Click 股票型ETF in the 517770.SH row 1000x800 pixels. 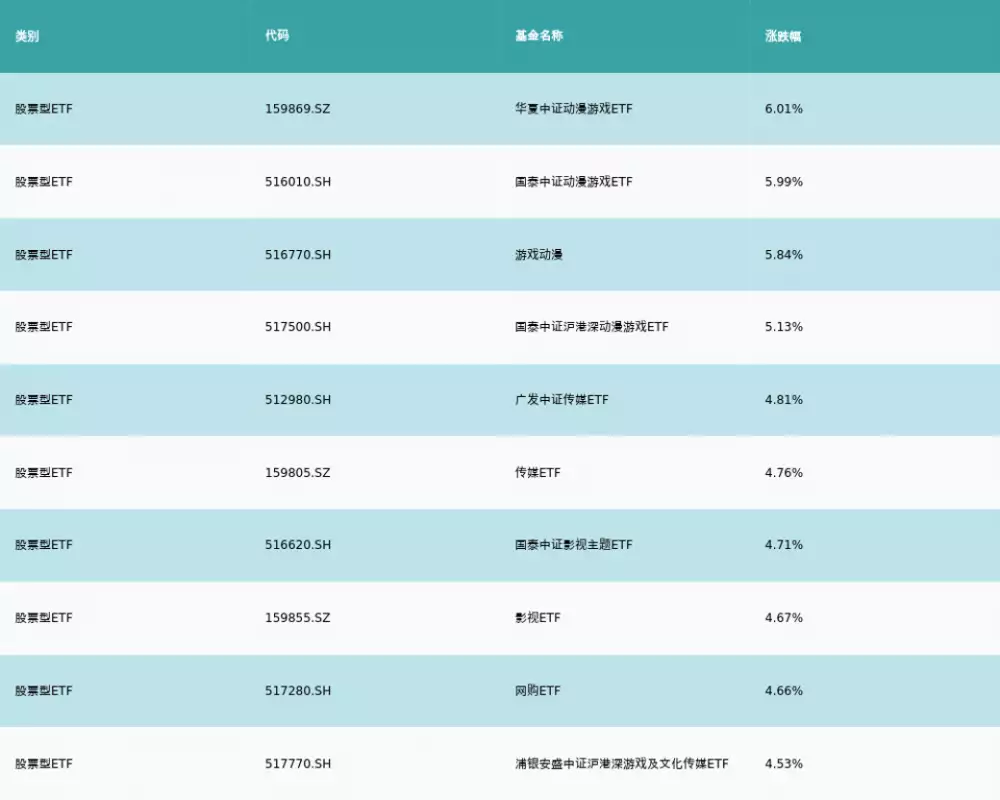(x=44, y=764)
